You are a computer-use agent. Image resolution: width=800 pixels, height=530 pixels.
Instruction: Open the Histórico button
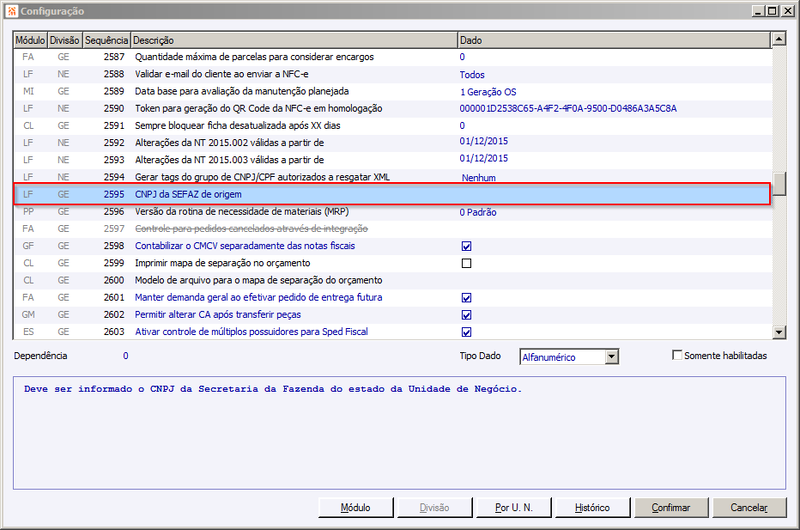click(592, 508)
